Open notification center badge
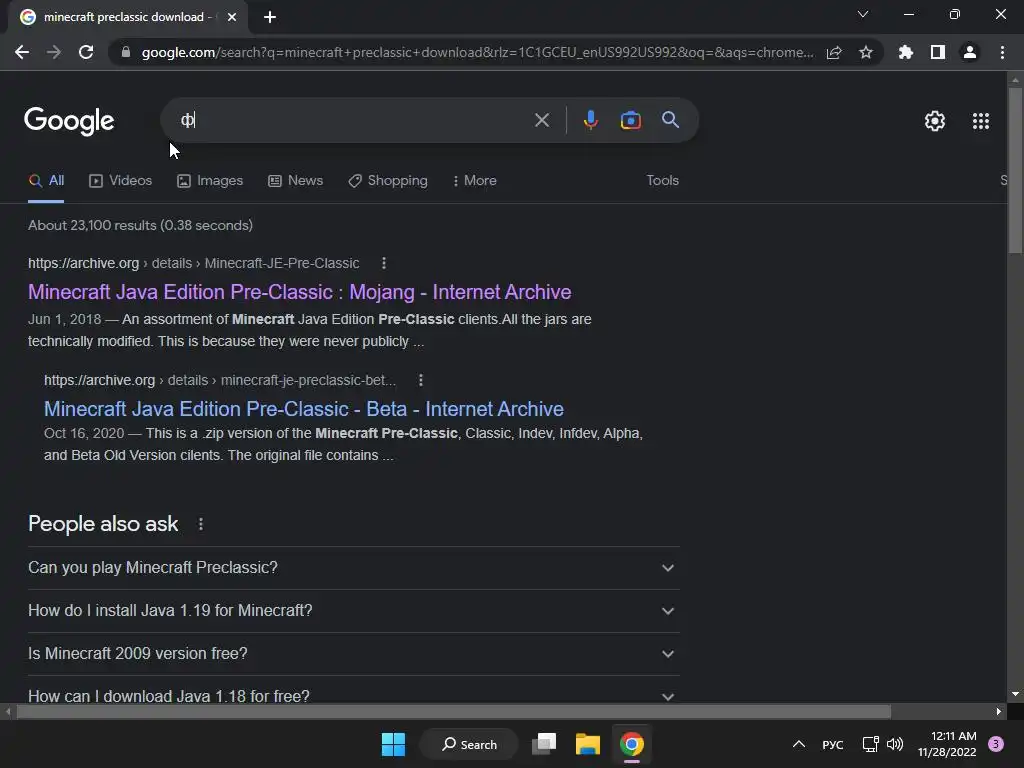The width and height of the screenshot is (1024, 768). 995,744
